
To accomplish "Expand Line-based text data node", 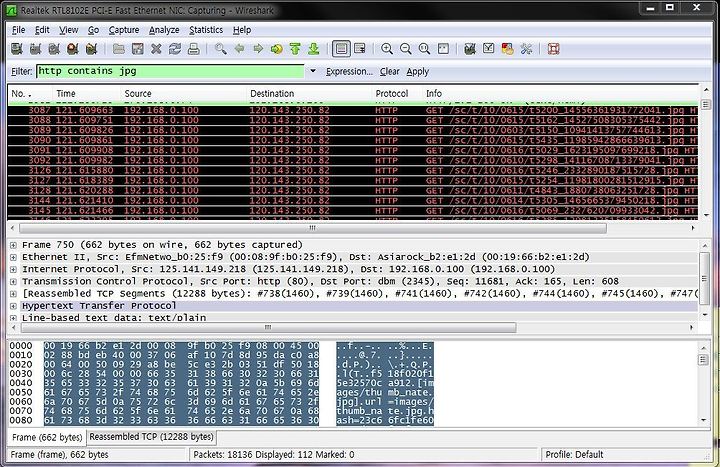I will 13,318.
